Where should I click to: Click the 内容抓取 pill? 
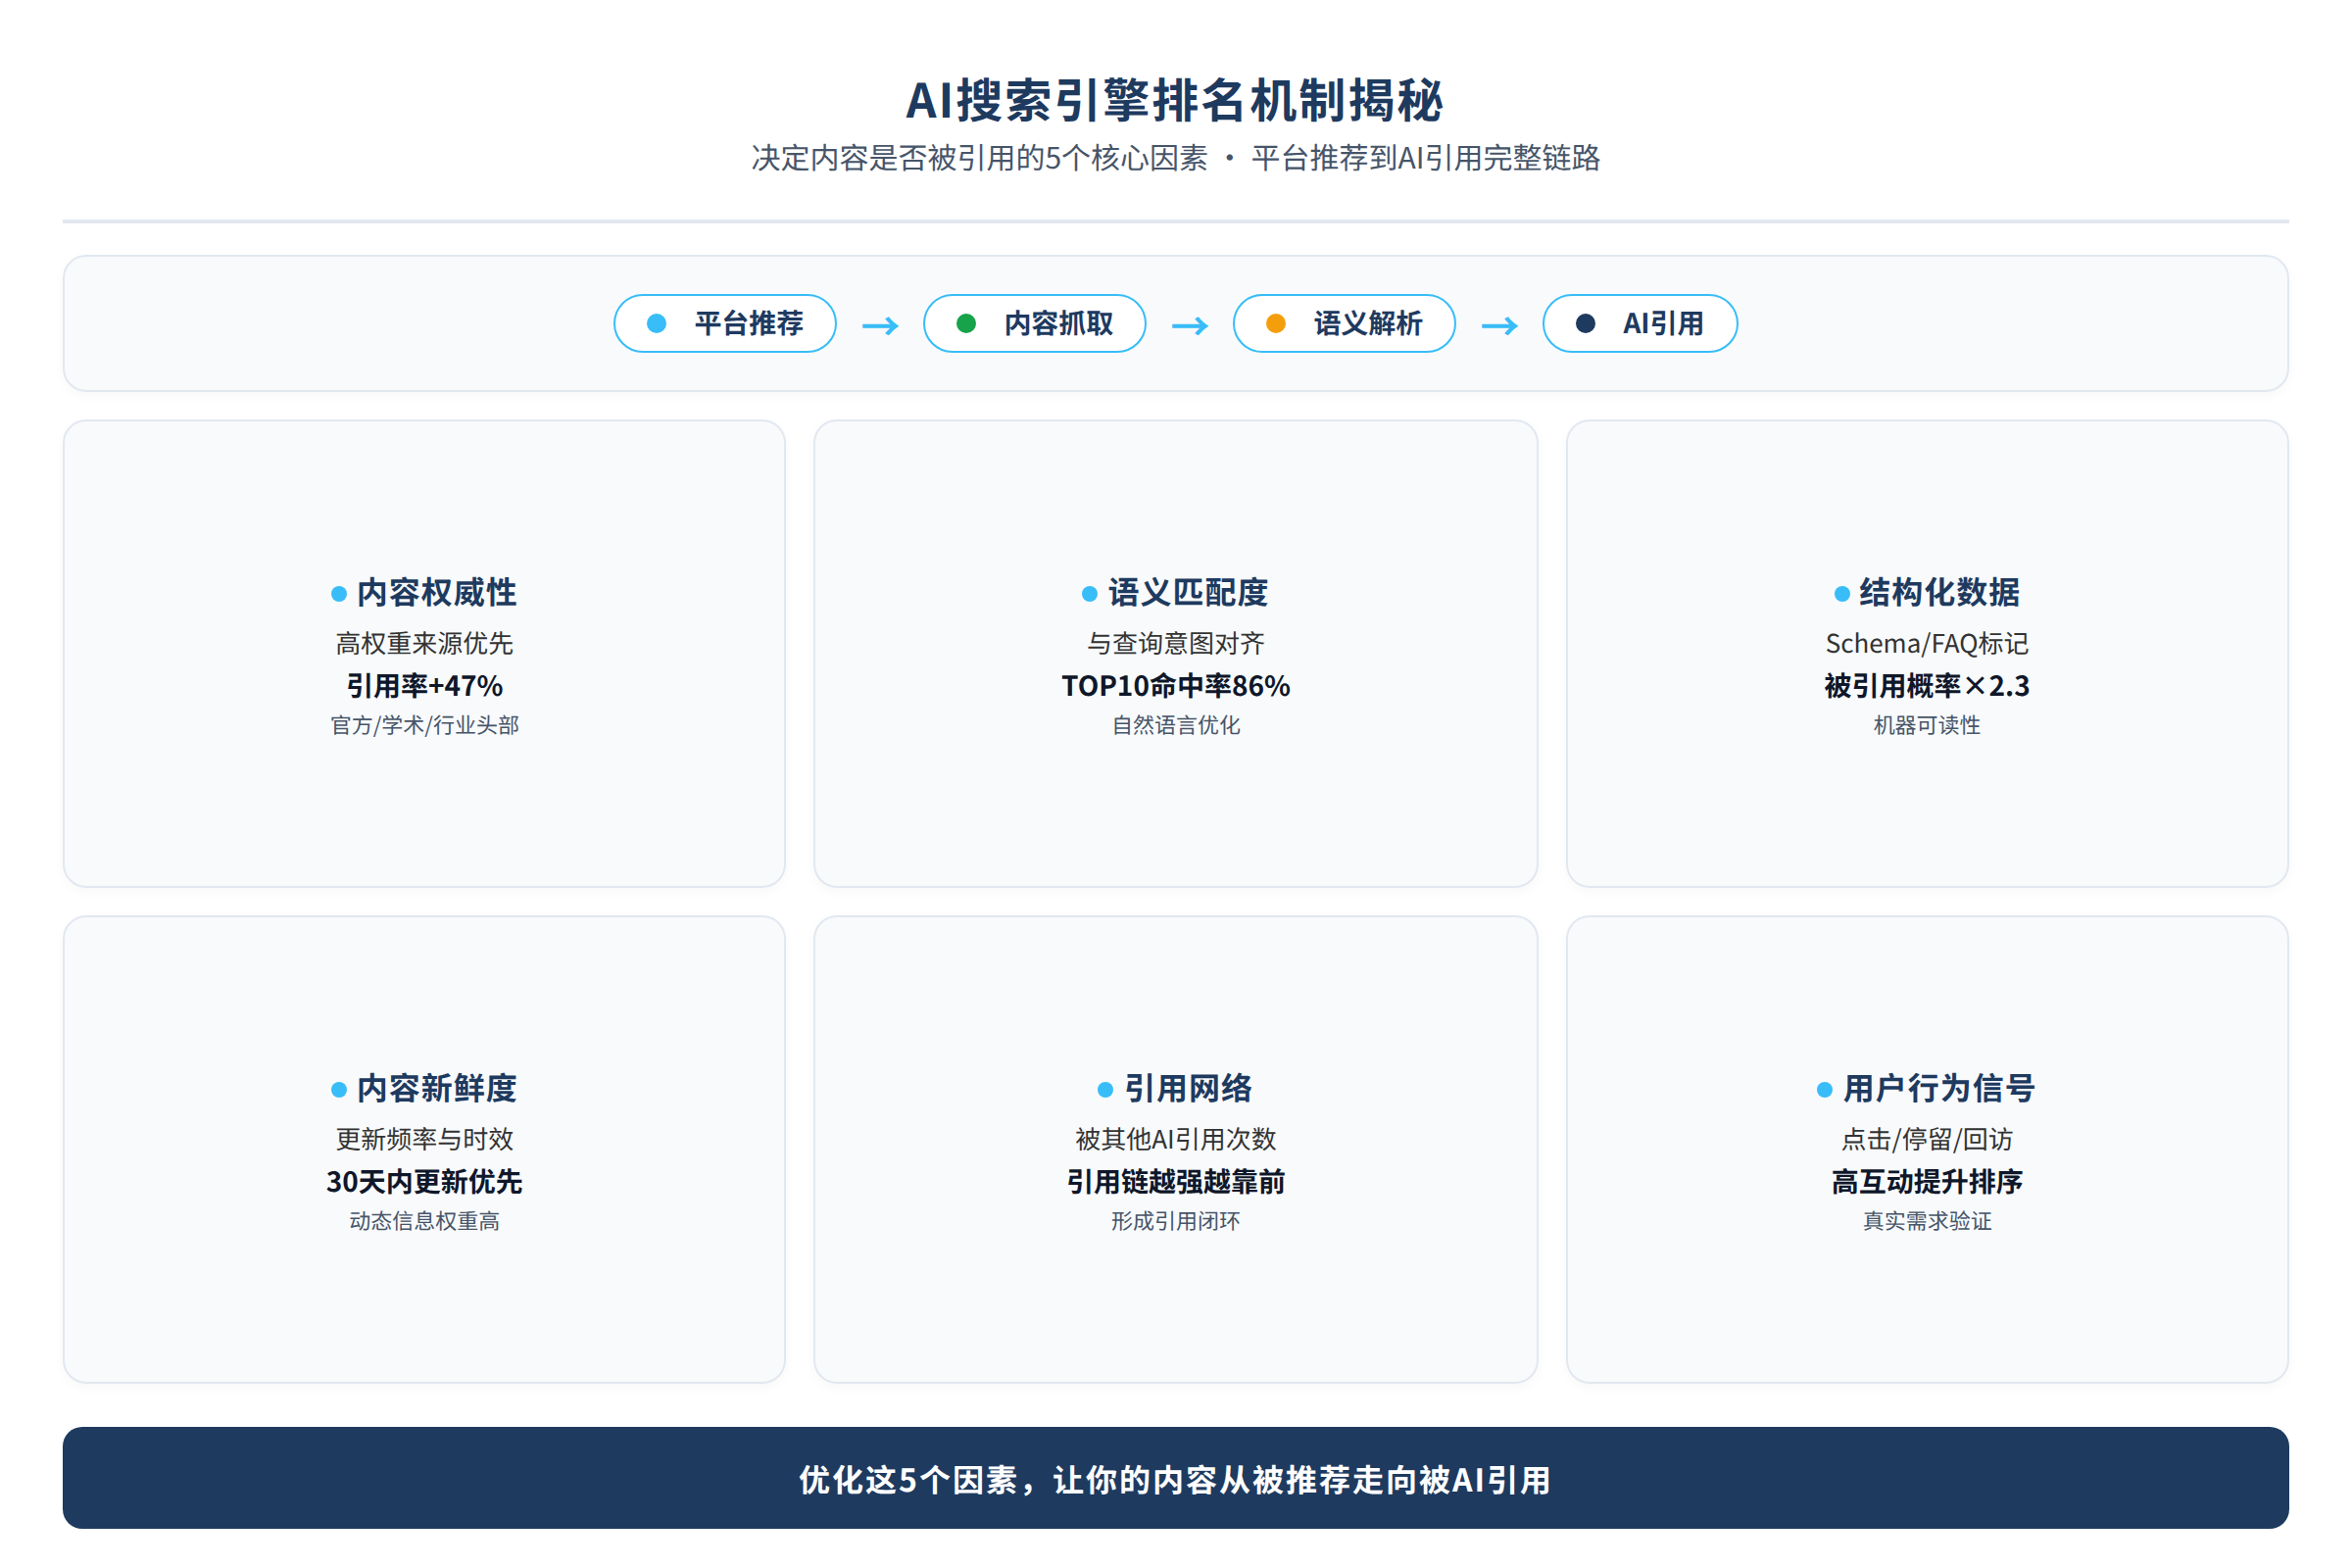[x=1035, y=323]
